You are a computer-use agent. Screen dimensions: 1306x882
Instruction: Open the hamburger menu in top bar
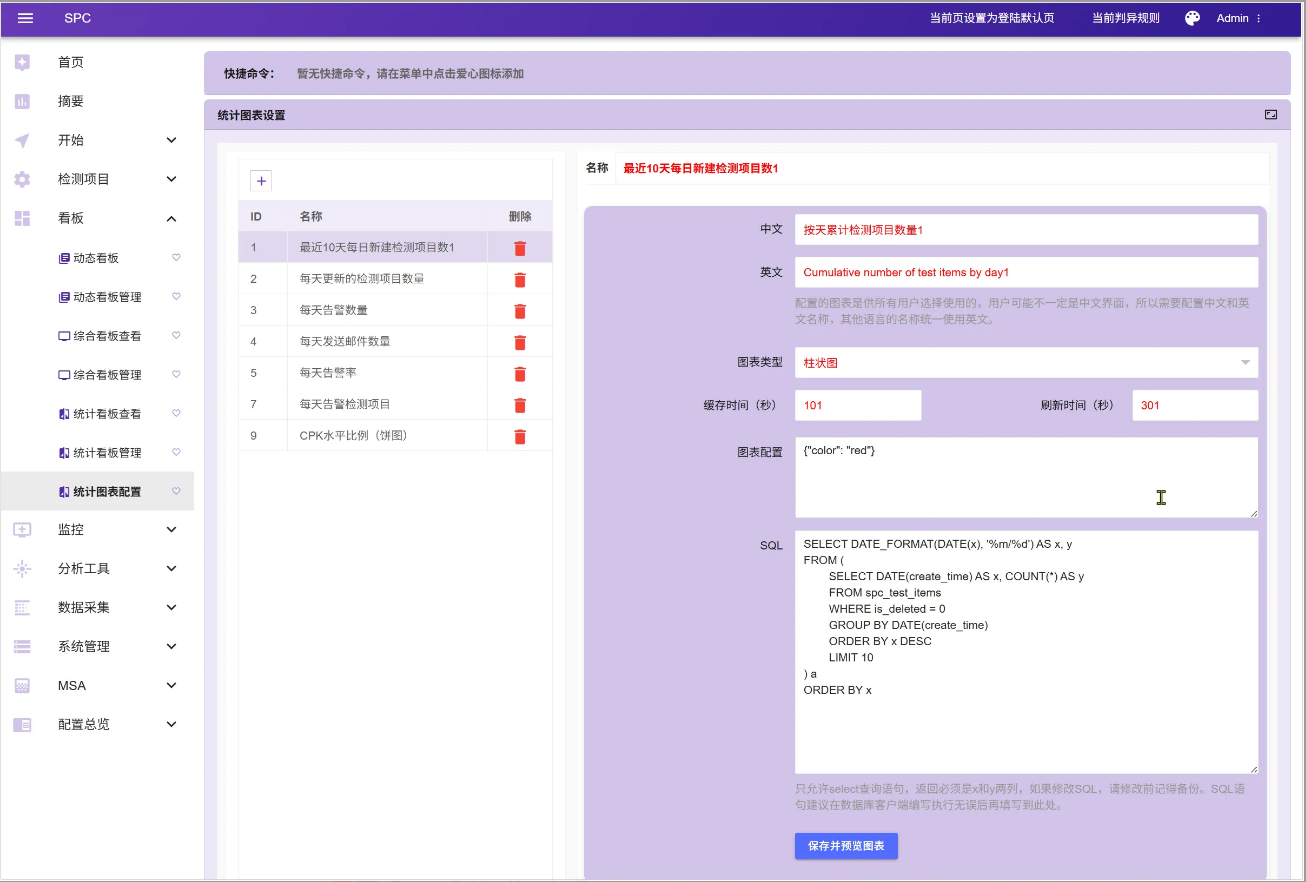[26, 18]
